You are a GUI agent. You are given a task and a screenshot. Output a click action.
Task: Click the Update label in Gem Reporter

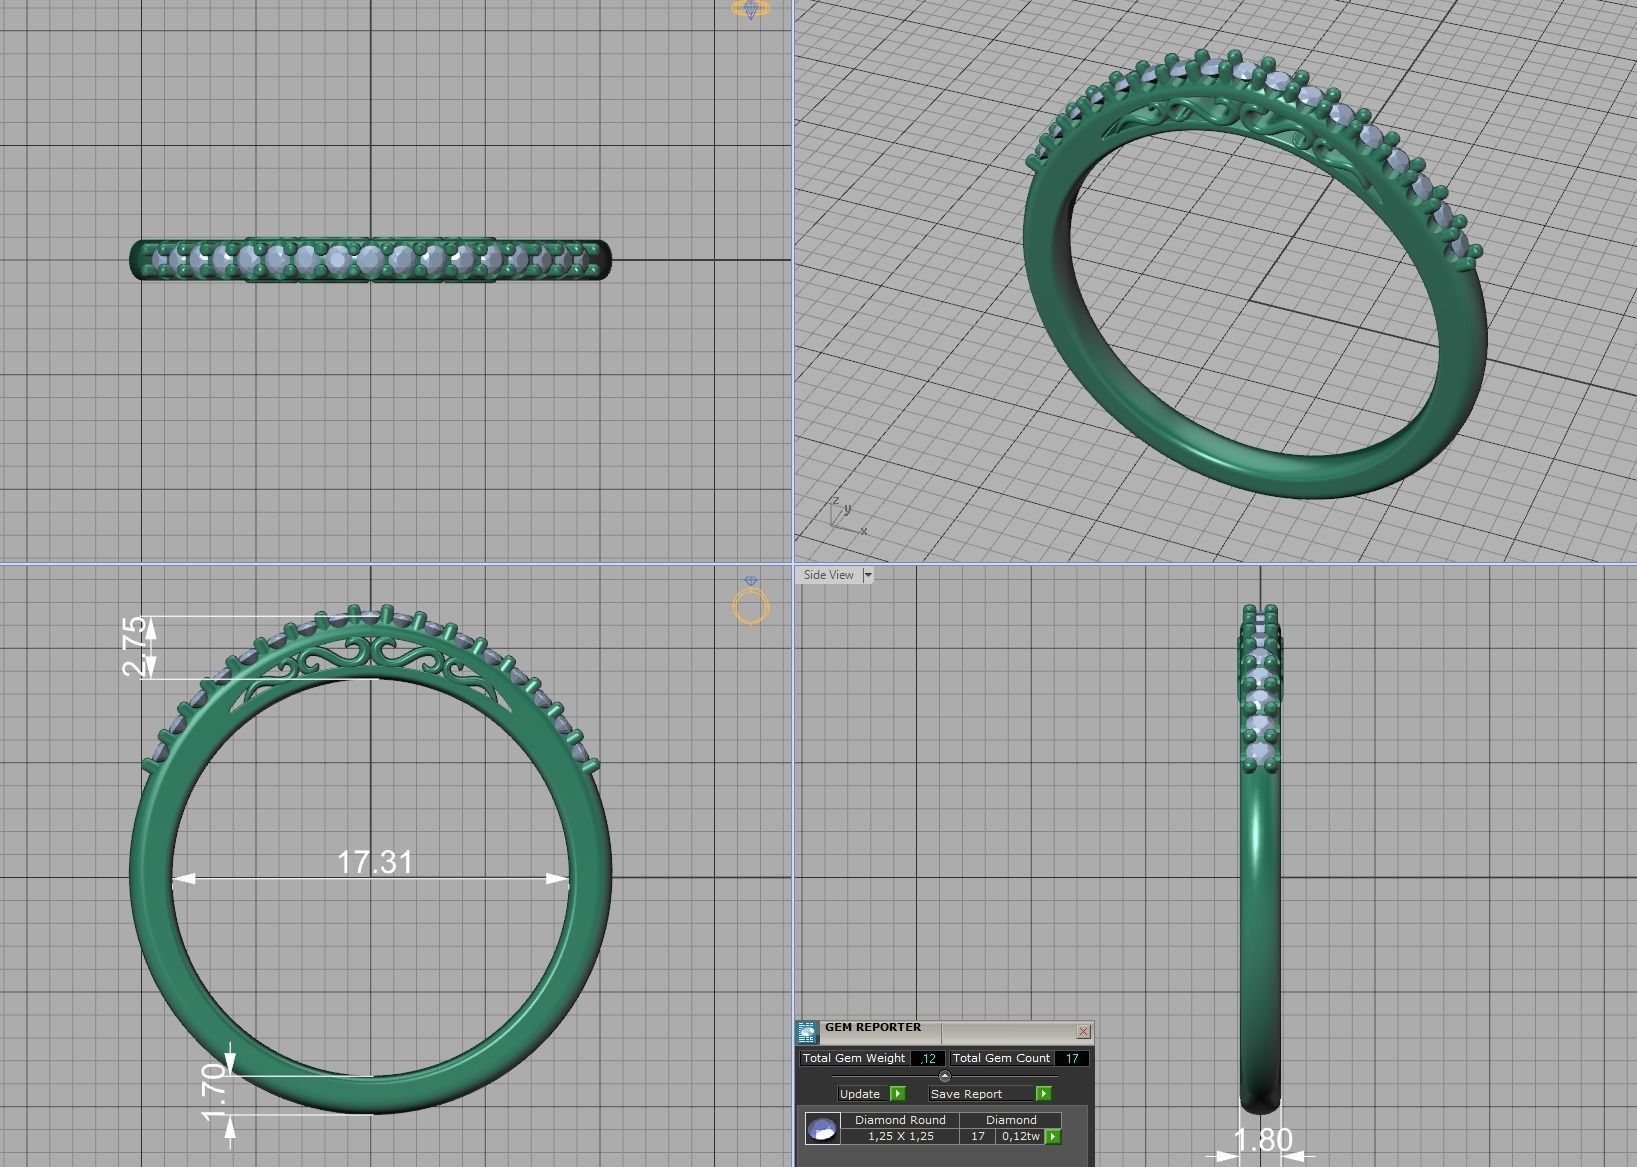point(860,1094)
